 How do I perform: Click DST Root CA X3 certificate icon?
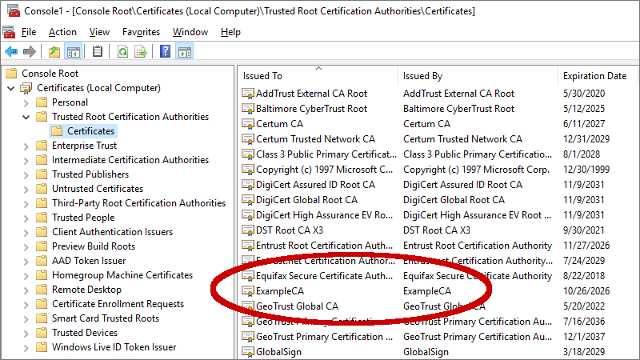point(248,231)
